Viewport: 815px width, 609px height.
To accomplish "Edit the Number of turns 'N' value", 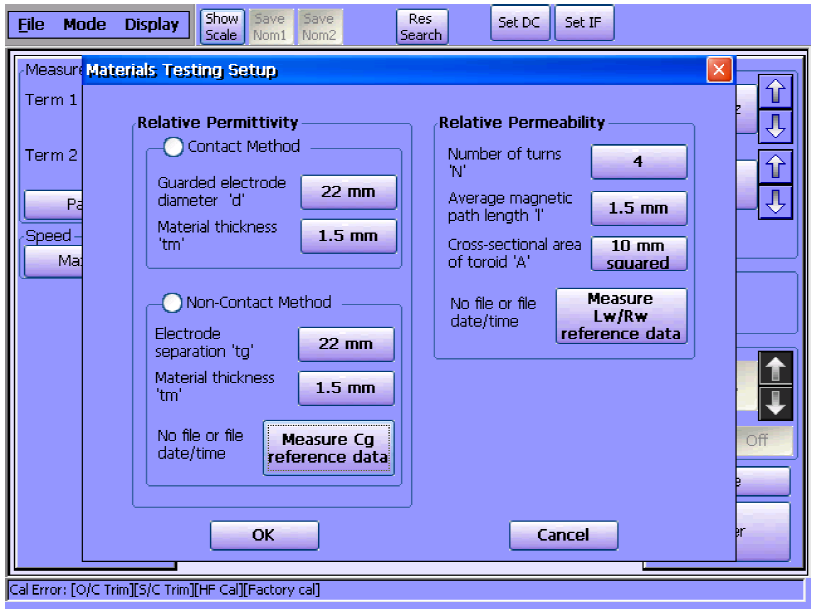I will click(x=638, y=162).
